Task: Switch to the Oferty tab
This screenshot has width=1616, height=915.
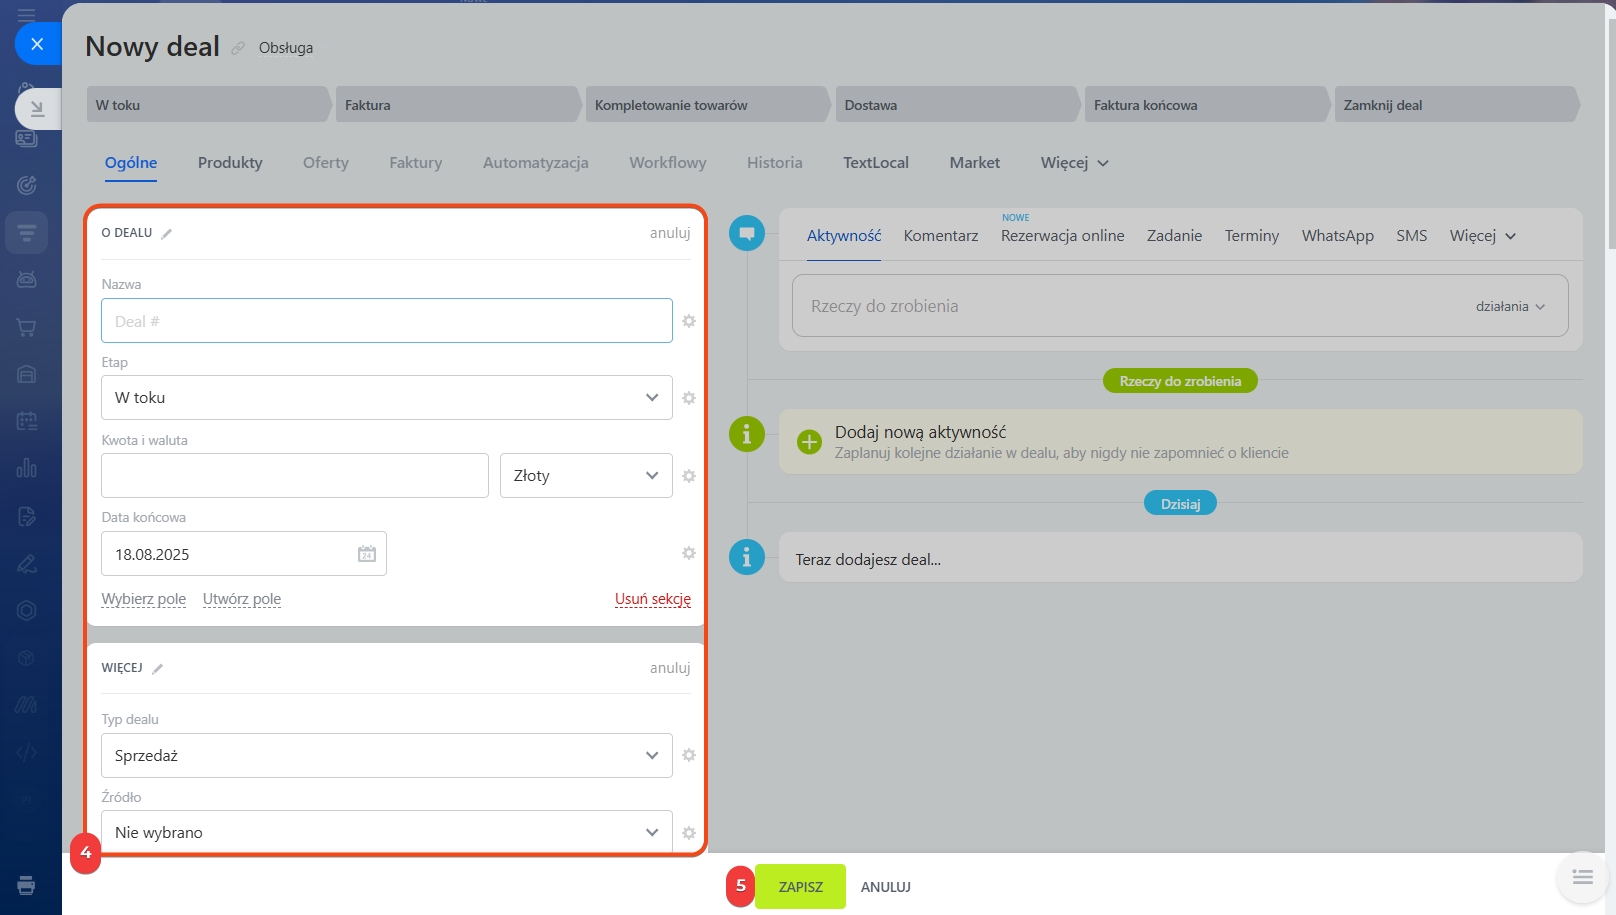Action: [x=326, y=163]
